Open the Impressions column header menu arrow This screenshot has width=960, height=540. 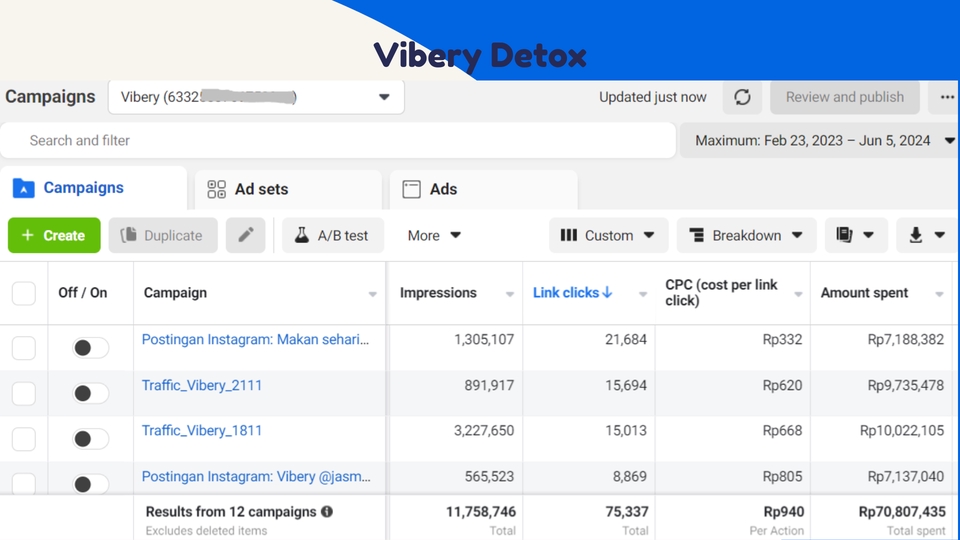[509, 294]
